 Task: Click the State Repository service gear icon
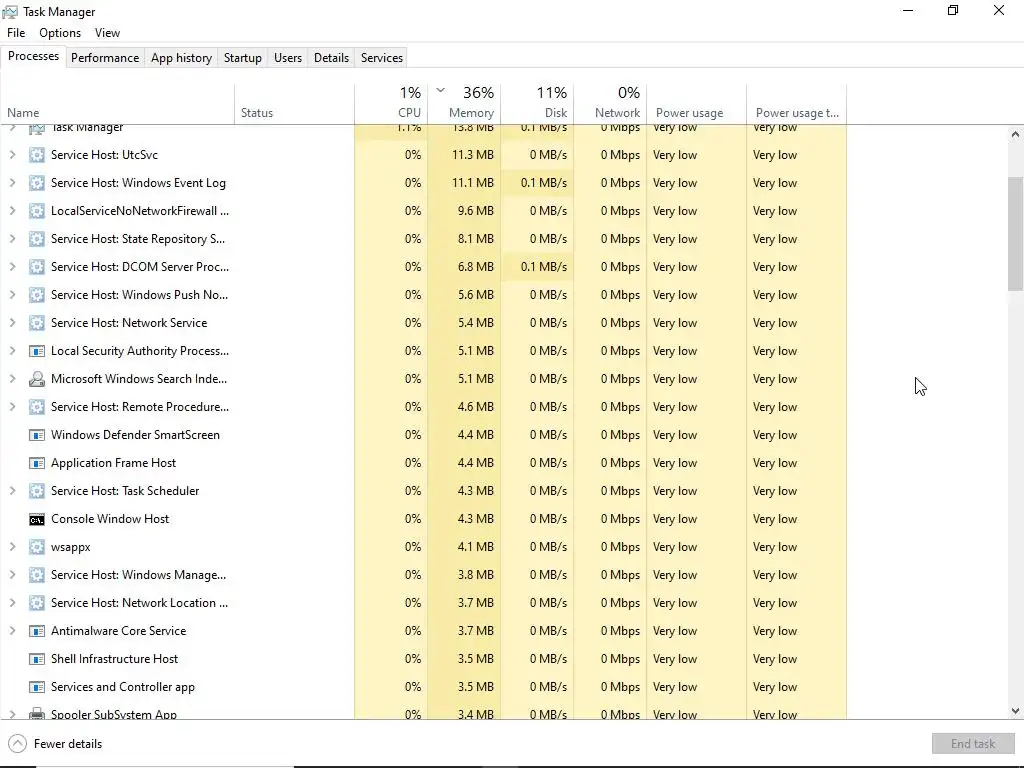point(37,239)
